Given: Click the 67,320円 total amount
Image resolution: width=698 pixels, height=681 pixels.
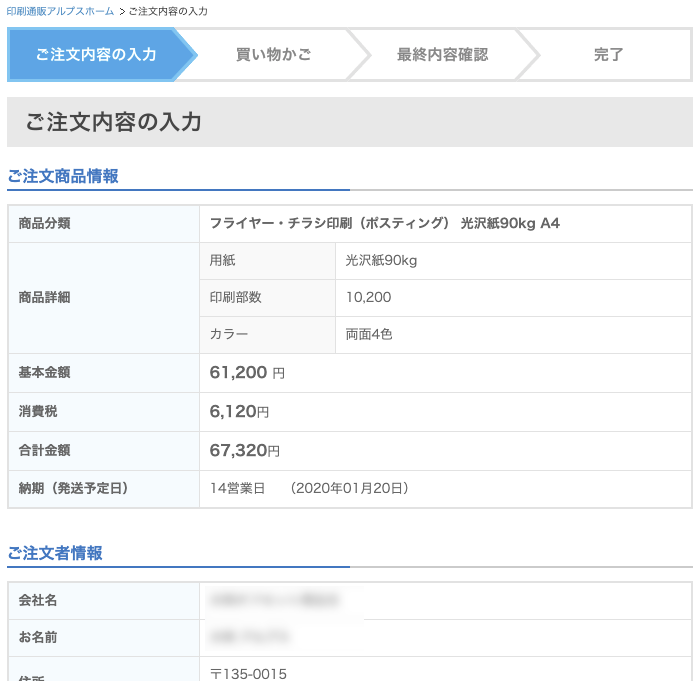Looking at the screenshot, I should pyautogui.click(x=244, y=450).
